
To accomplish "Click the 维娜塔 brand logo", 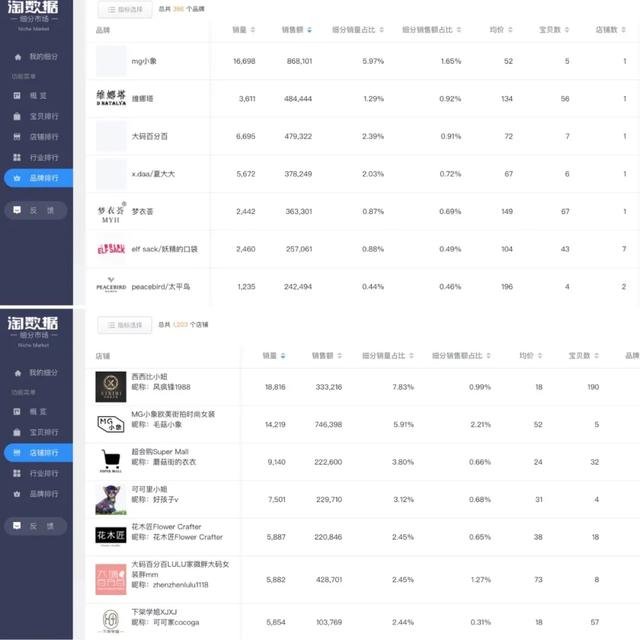I will tap(111, 98).
